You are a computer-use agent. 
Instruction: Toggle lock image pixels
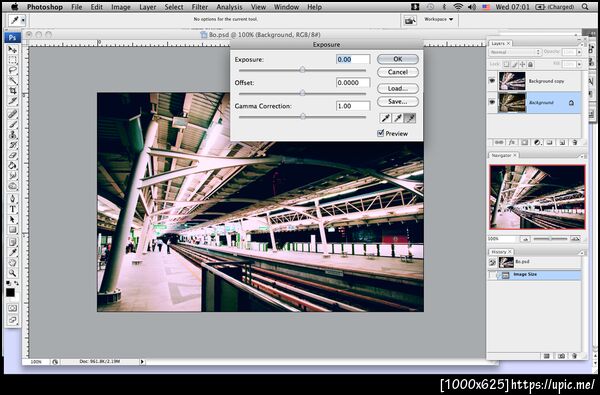click(515, 65)
